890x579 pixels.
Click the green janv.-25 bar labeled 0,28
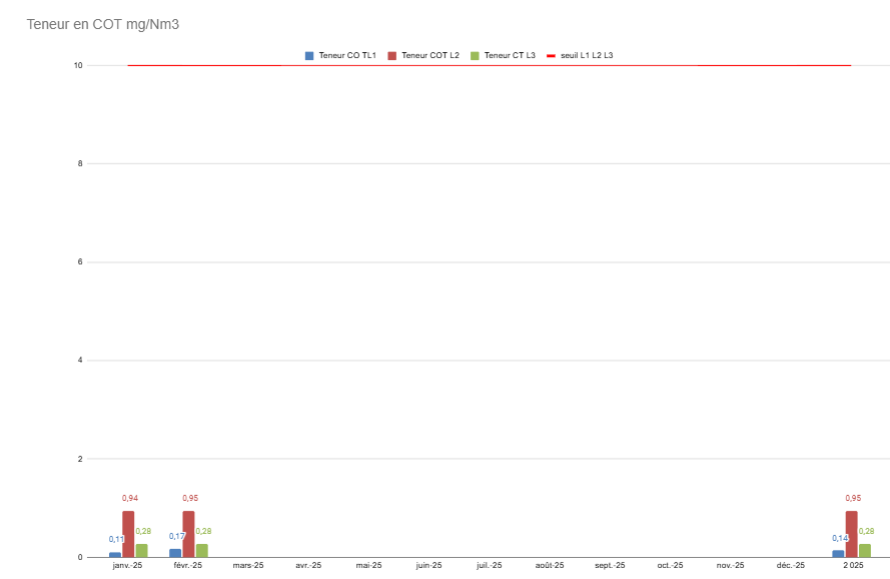tap(141, 551)
